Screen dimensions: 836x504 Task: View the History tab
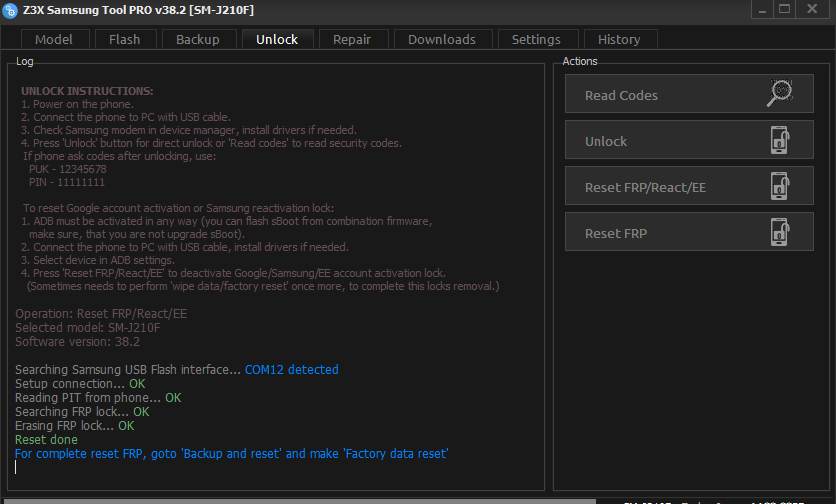click(x=619, y=39)
